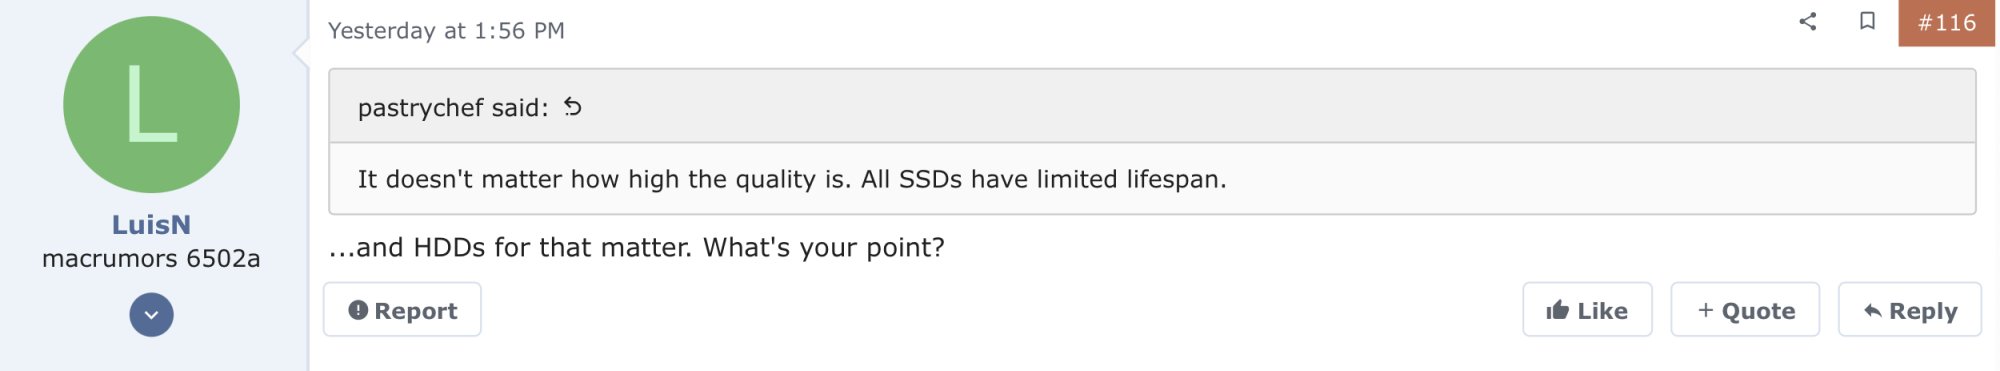Add this post to multi-quote

pos(1745,310)
